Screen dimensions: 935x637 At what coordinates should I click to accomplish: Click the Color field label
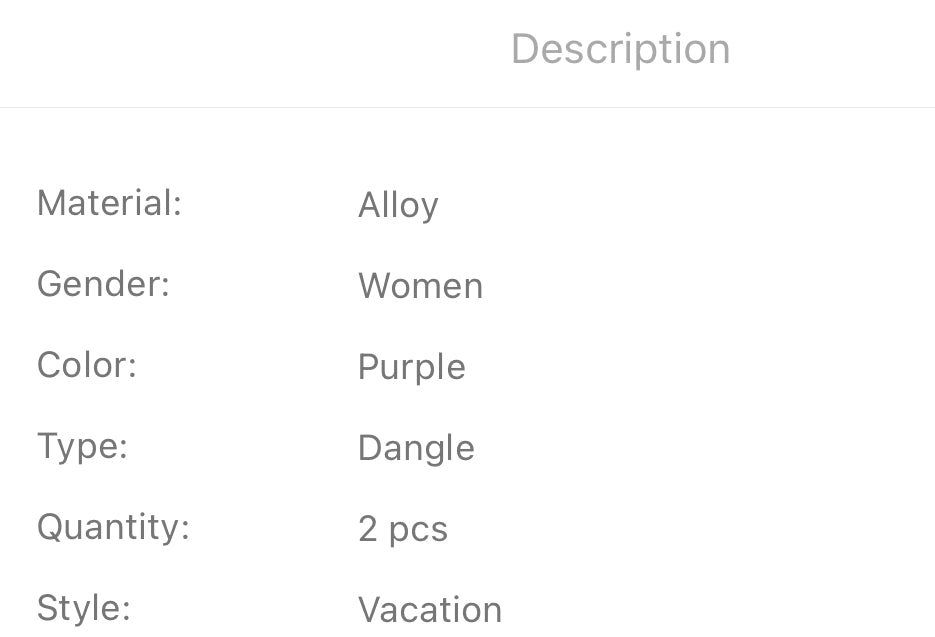point(87,365)
